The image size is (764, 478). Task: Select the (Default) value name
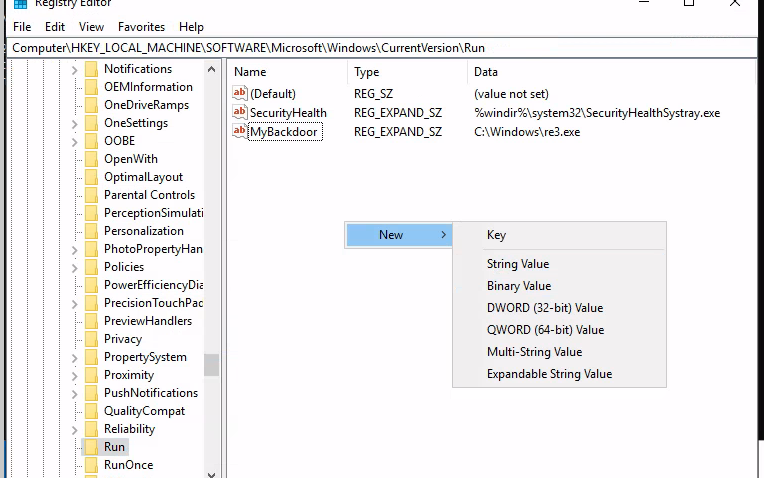coord(272,94)
